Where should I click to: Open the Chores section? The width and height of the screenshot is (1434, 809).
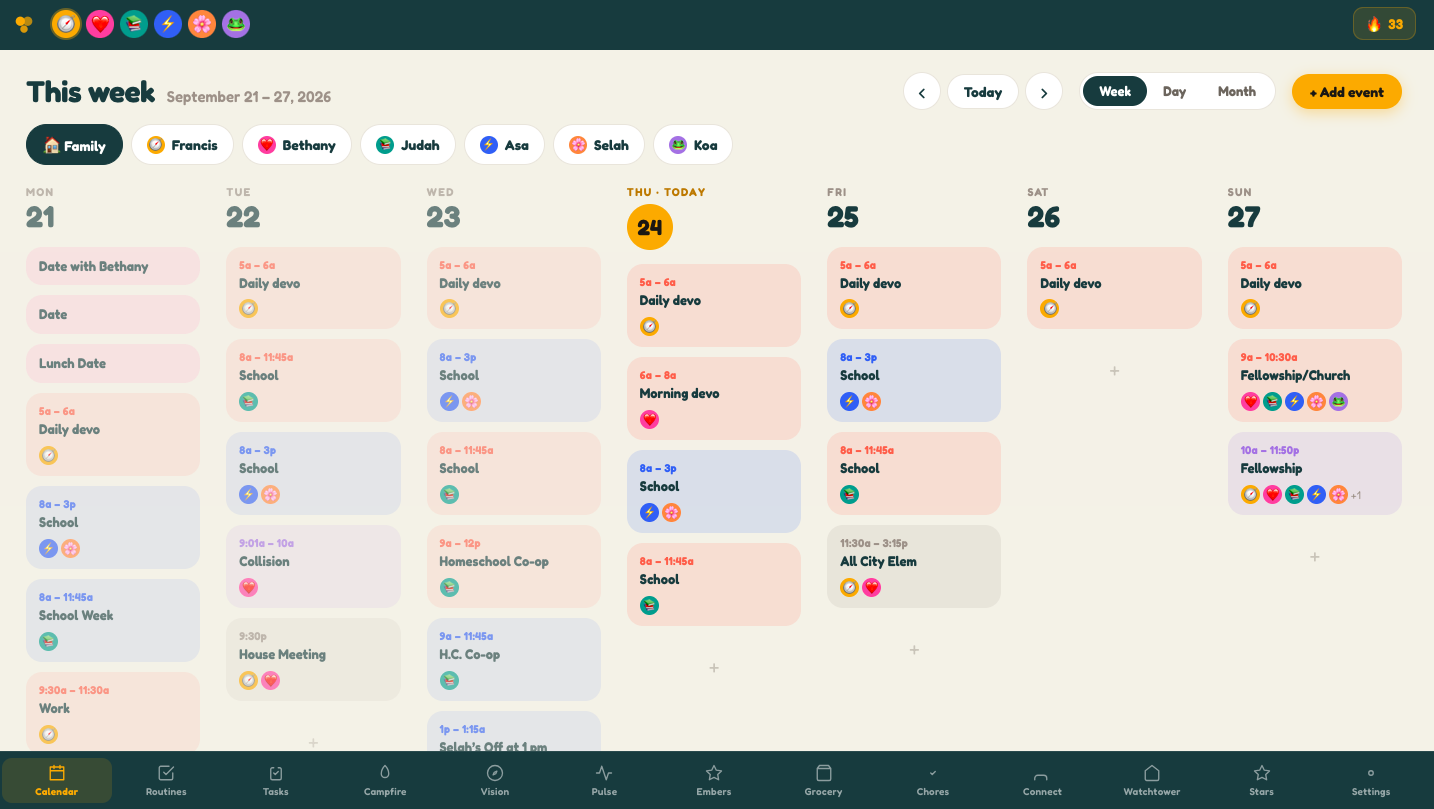(933, 780)
